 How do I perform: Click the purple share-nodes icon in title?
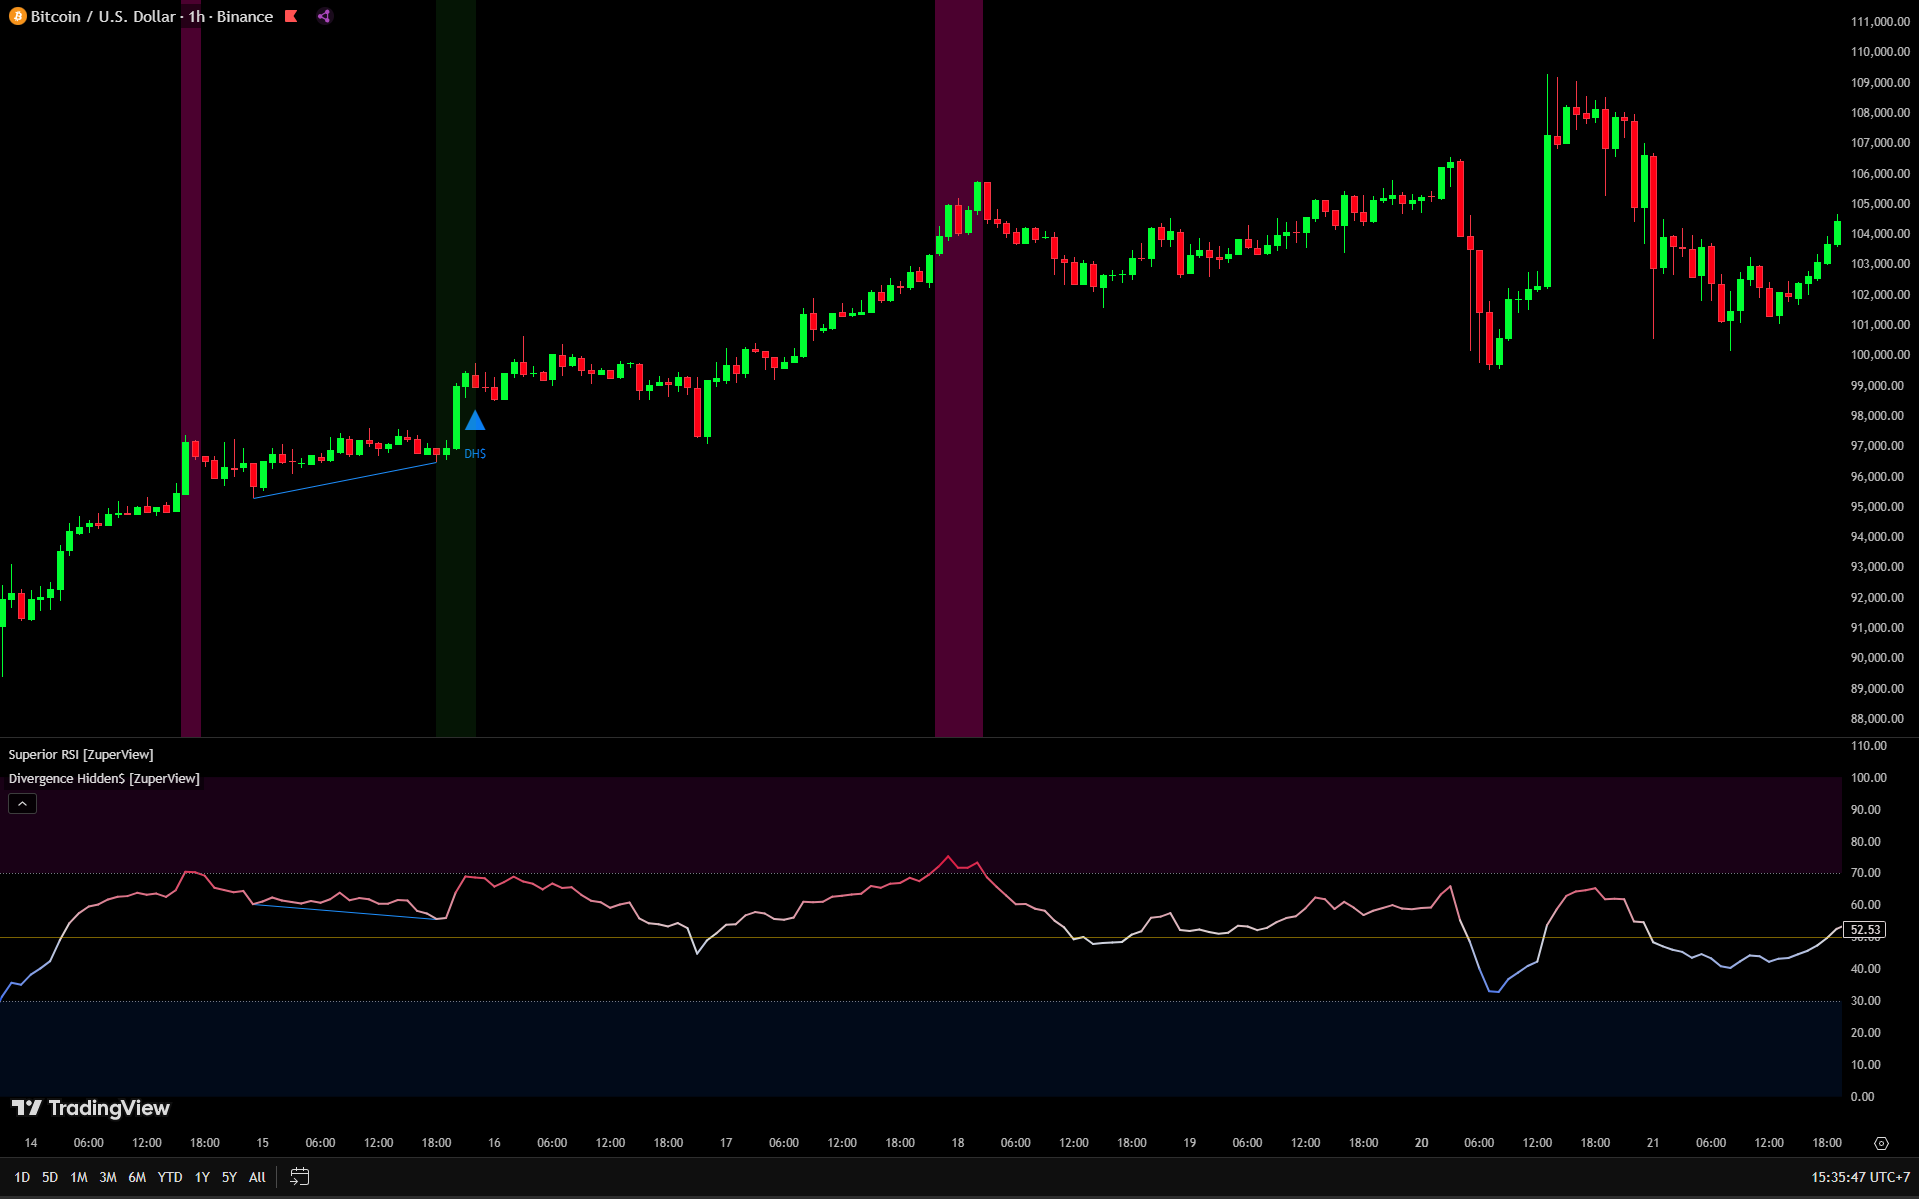(324, 16)
